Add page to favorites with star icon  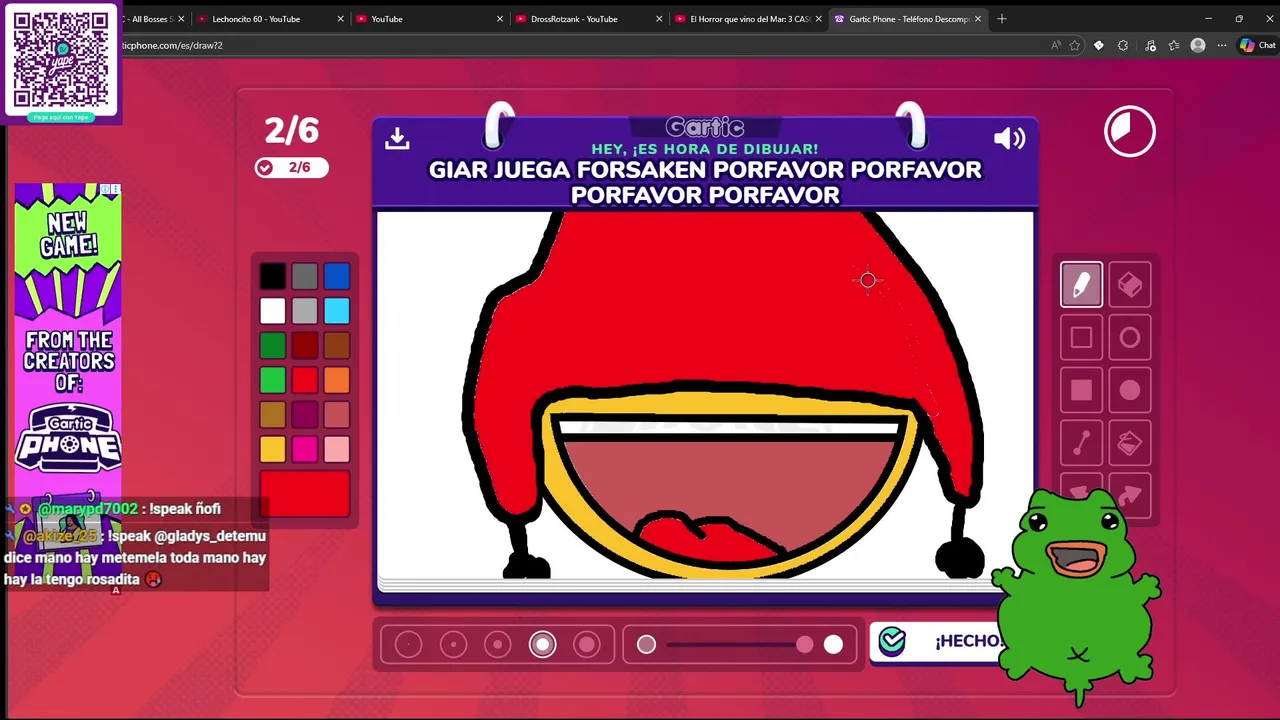(1075, 45)
